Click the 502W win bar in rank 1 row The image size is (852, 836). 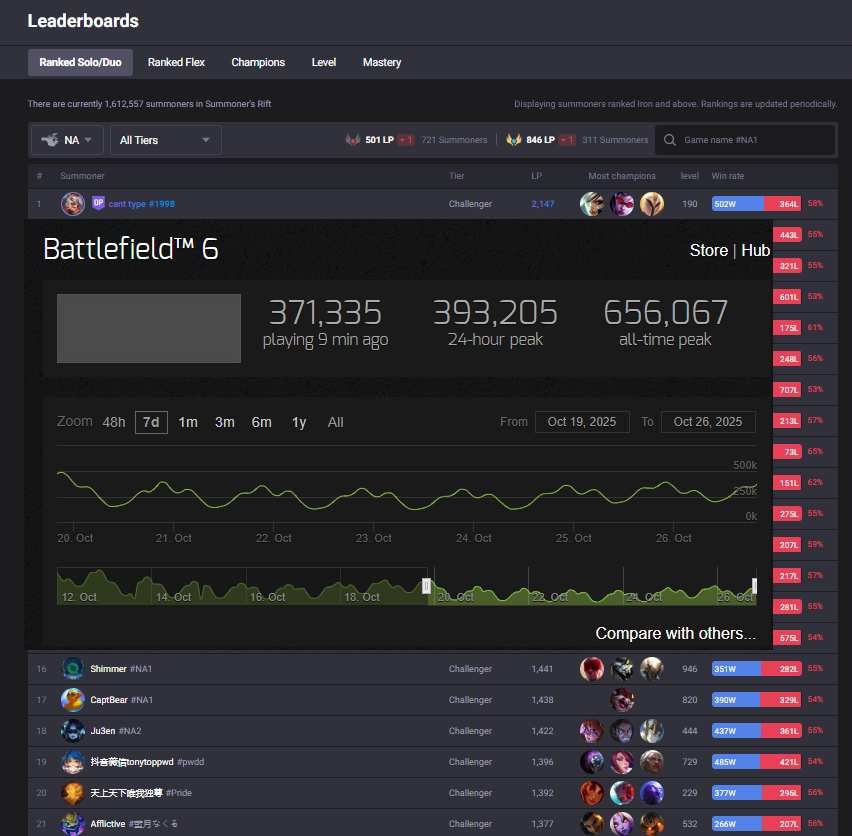(738, 204)
